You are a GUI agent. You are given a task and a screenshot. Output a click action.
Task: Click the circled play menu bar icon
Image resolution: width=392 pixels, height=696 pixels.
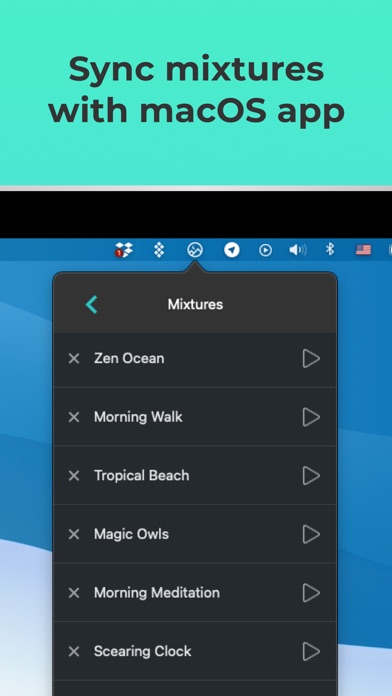click(x=265, y=250)
